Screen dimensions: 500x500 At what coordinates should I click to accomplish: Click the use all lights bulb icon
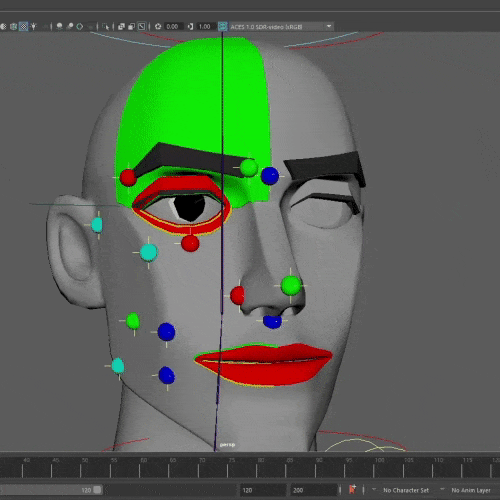(33, 26)
